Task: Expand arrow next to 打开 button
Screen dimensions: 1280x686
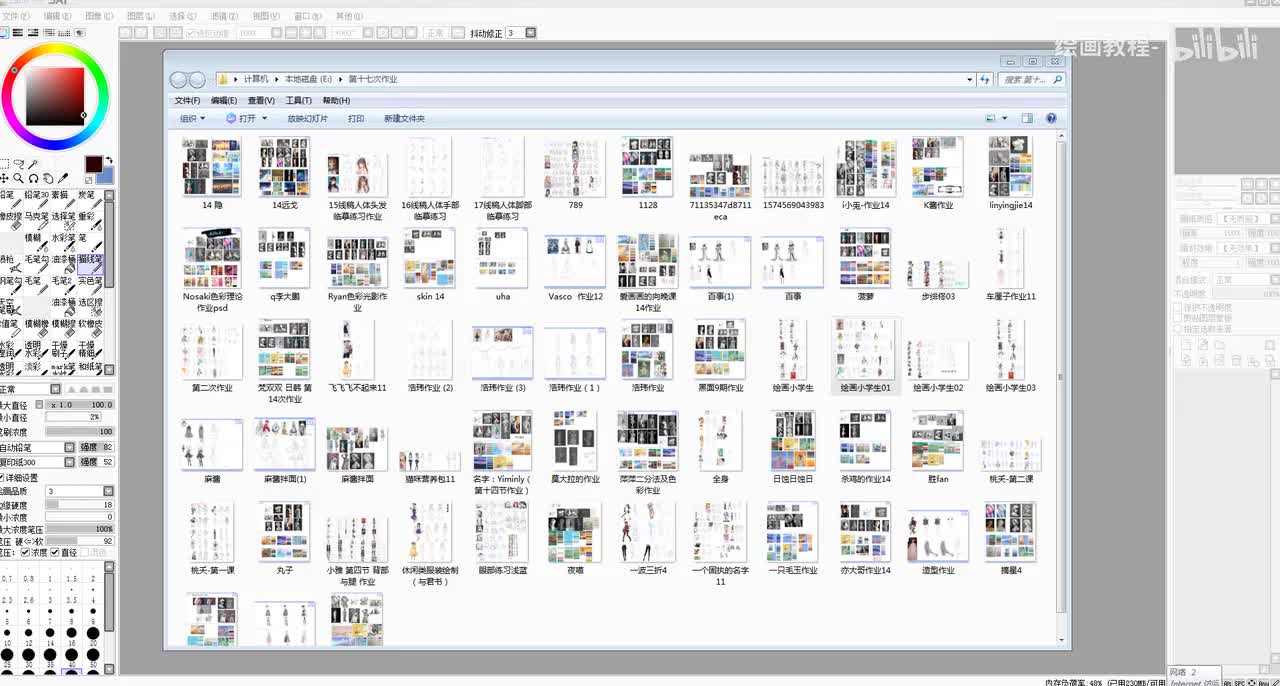Action: pos(264,119)
